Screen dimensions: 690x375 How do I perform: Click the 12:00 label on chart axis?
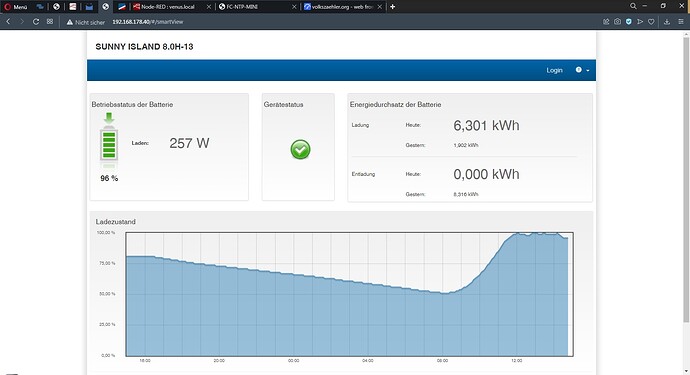click(517, 360)
